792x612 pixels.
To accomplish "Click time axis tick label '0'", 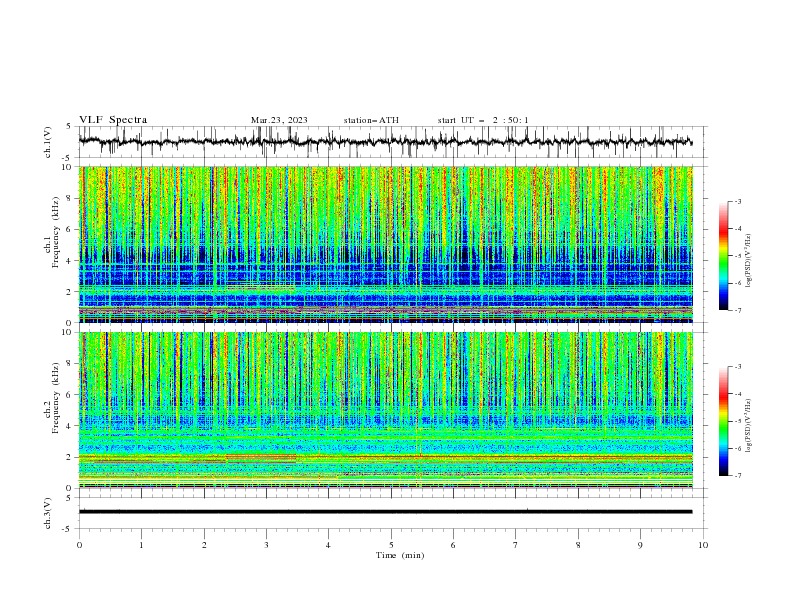I will tap(79, 545).
